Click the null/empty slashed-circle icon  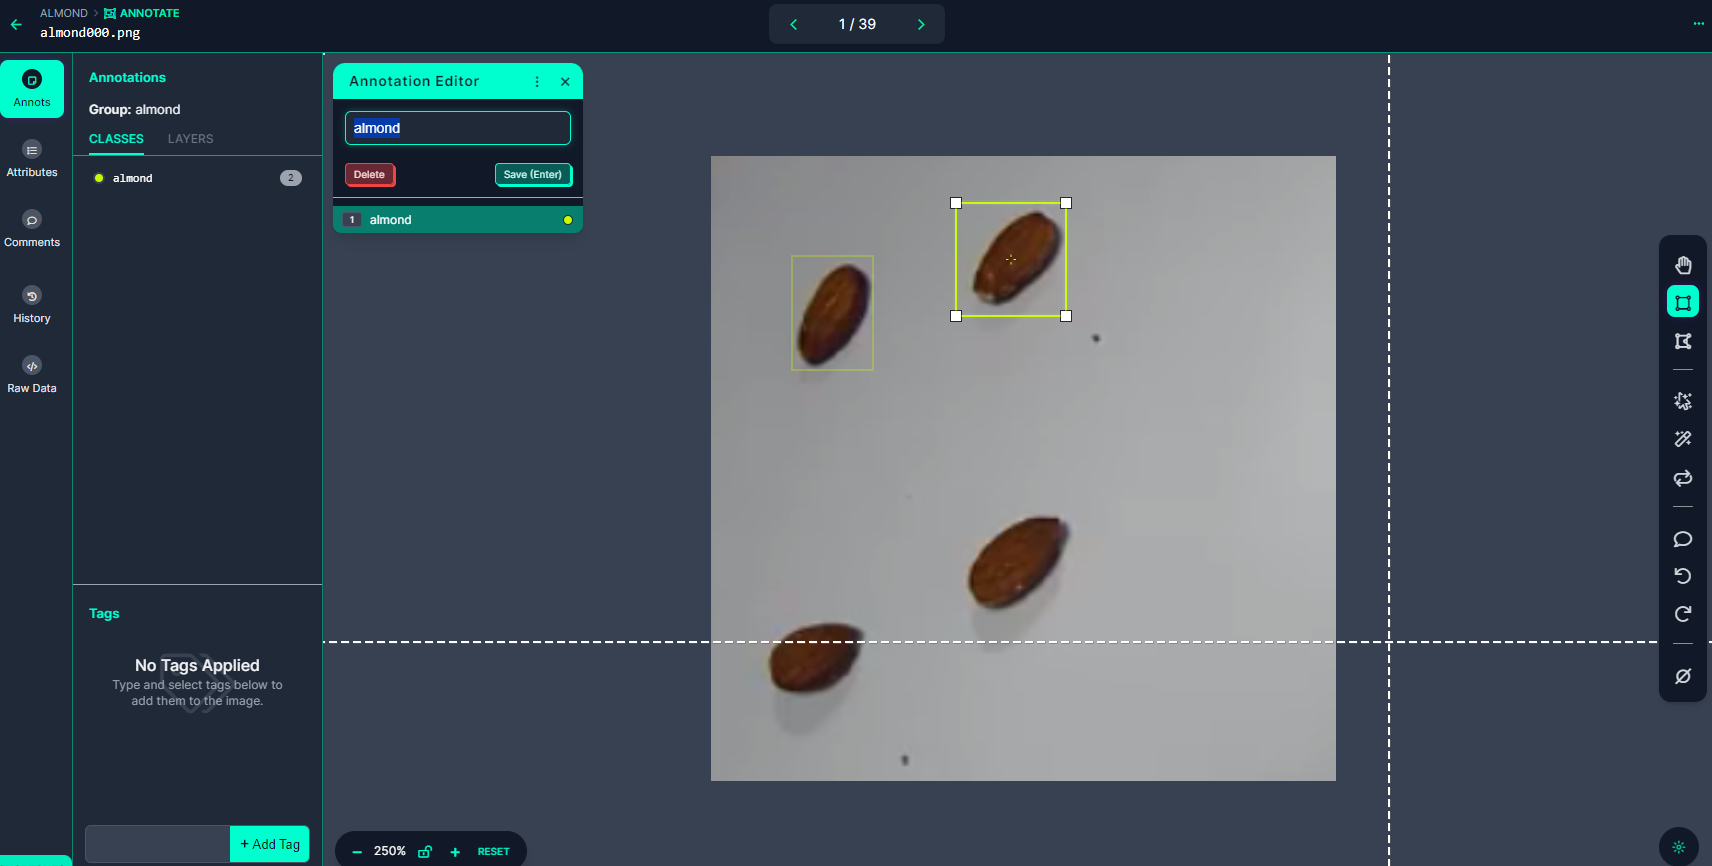pos(1683,676)
